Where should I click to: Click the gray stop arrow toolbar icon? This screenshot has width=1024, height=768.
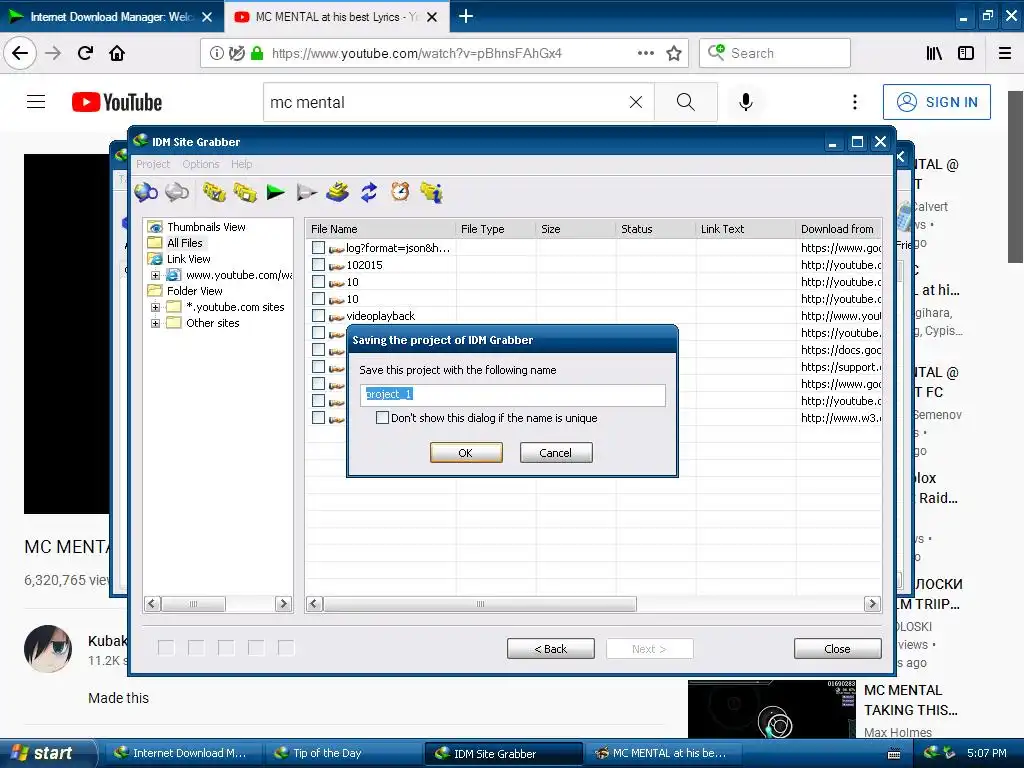point(306,192)
